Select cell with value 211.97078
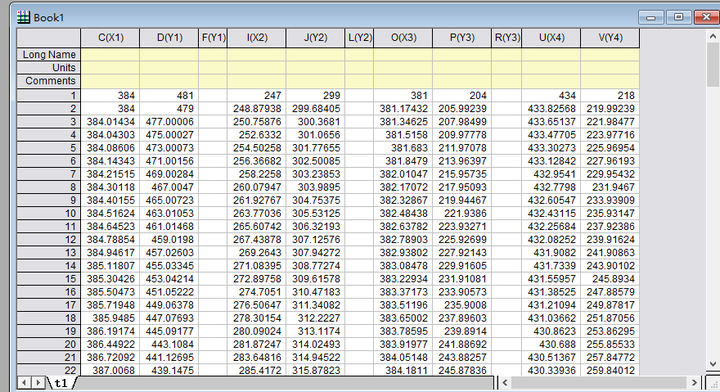This screenshot has height=392, width=720. [x=462, y=148]
